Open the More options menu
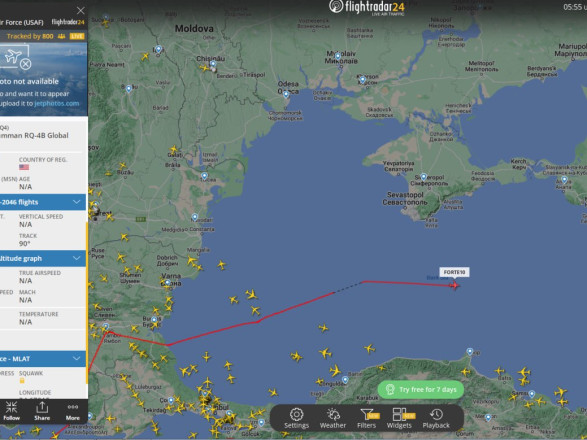The image size is (587, 440). pos(73,411)
